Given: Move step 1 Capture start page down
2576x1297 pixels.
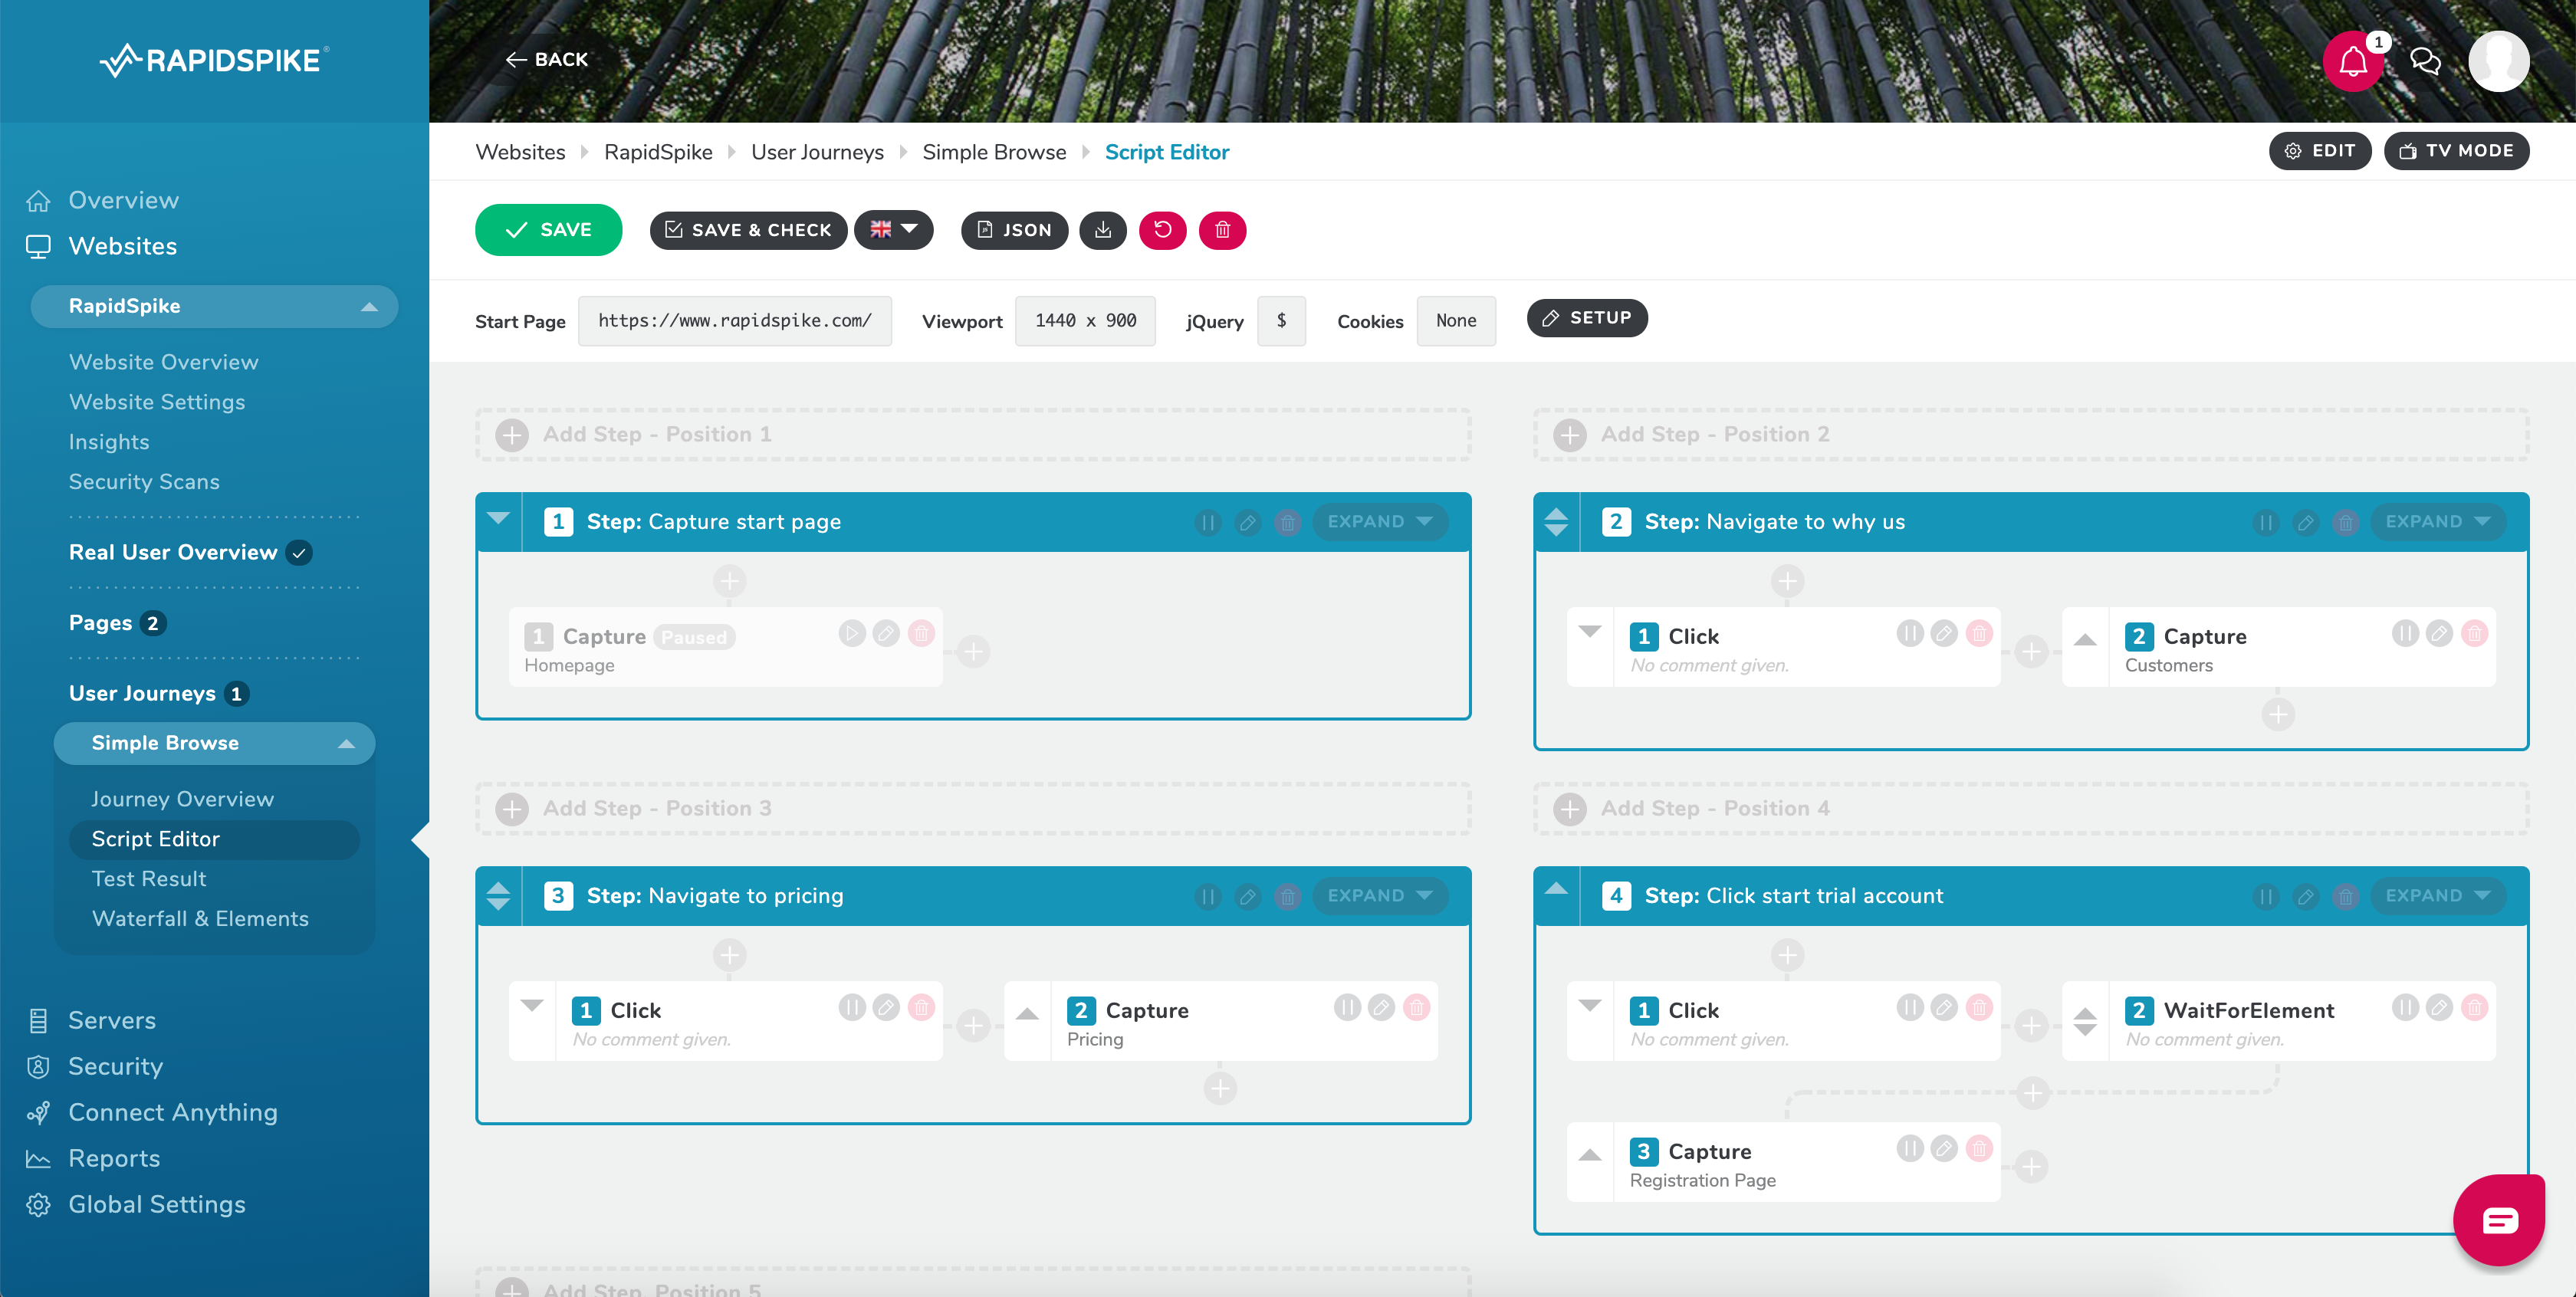Looking at the screenshot, I should tap(498, 518).
